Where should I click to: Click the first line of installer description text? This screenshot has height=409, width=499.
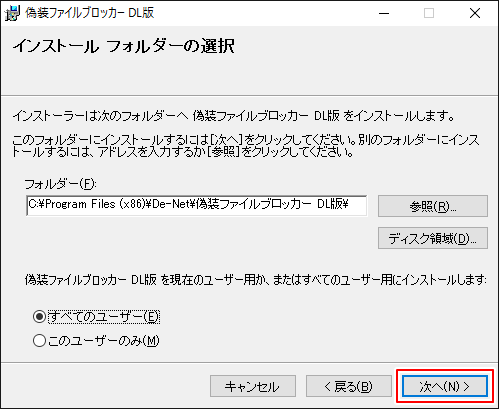tap(234, 116)
